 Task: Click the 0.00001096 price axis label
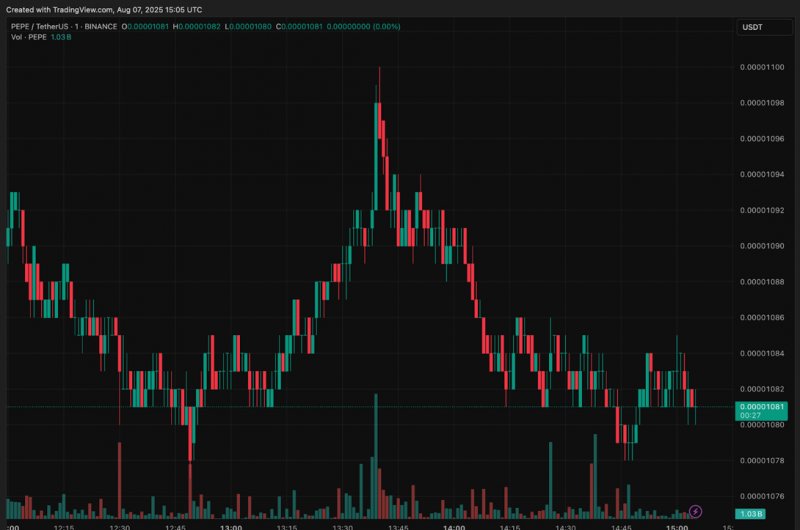[x=762, y=139]
